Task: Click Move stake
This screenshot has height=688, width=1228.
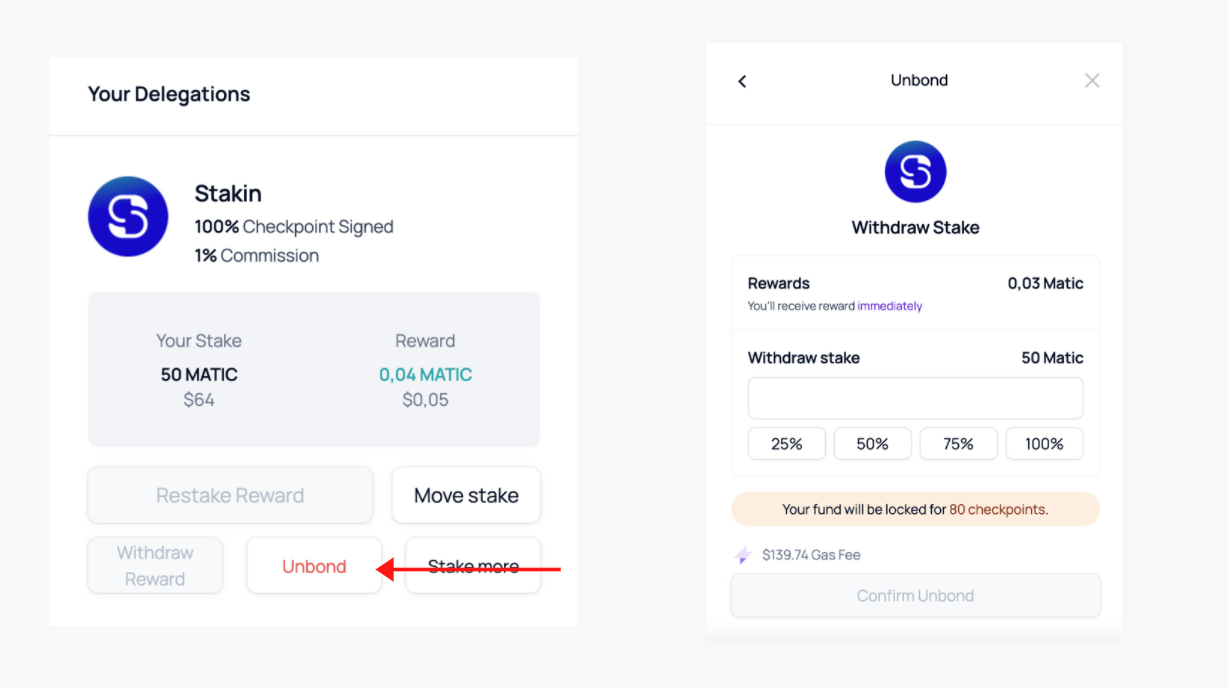Action: (466, 495)
